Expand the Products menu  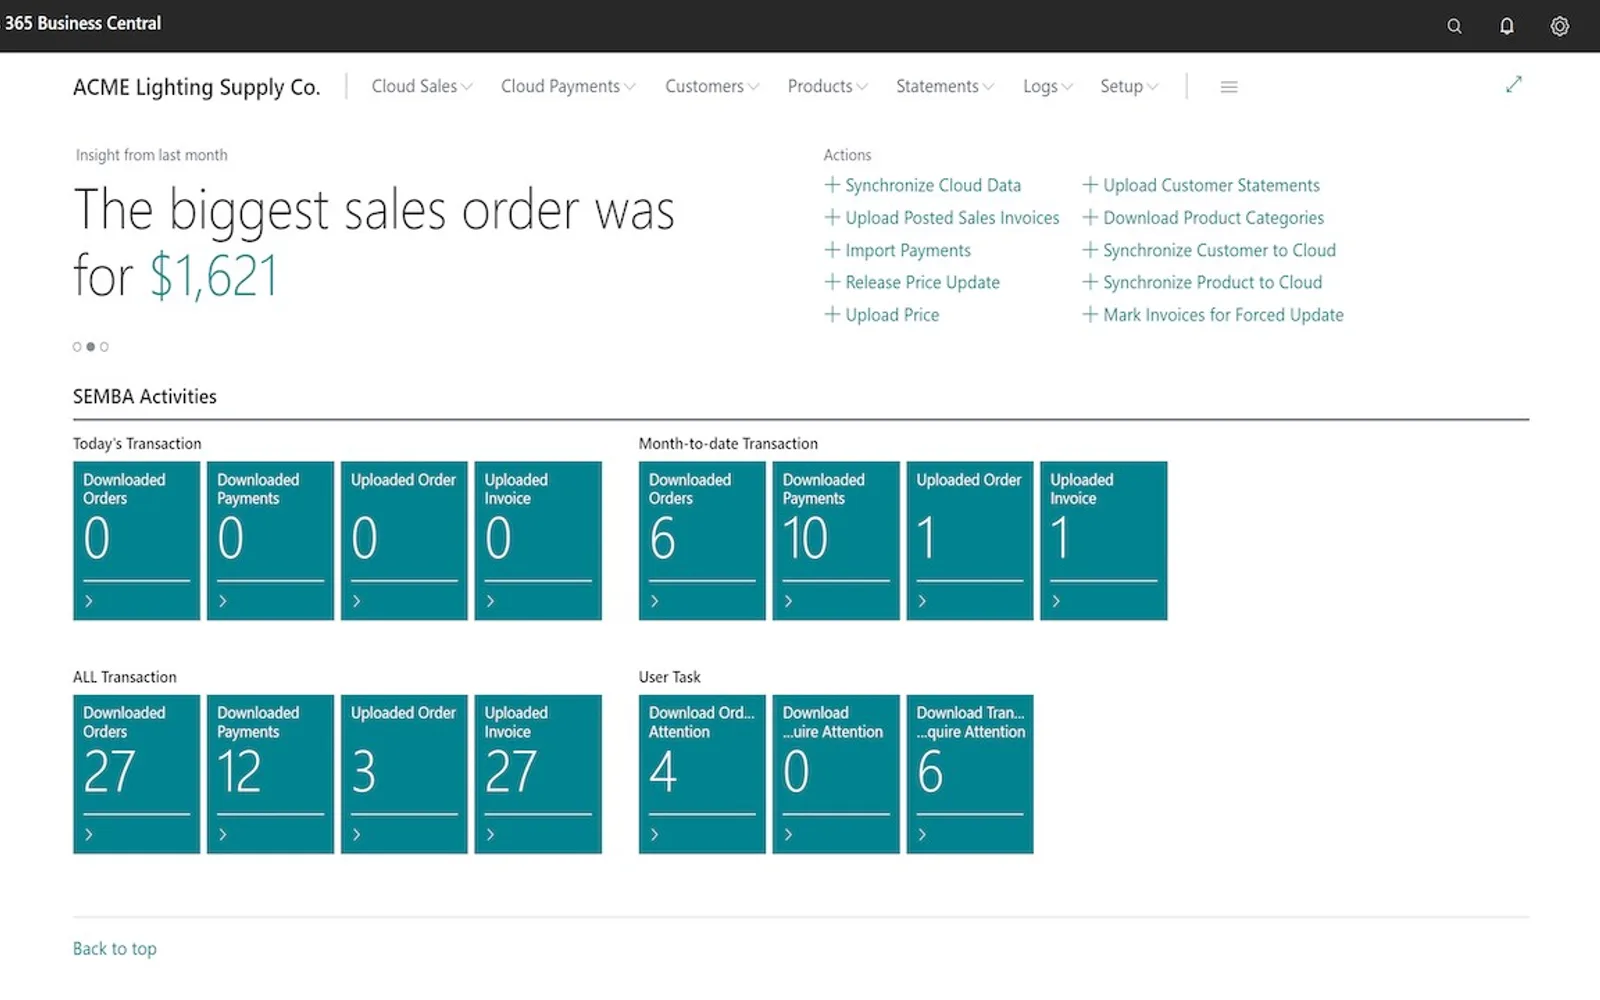pyautogui.click(x=828, y=86)
